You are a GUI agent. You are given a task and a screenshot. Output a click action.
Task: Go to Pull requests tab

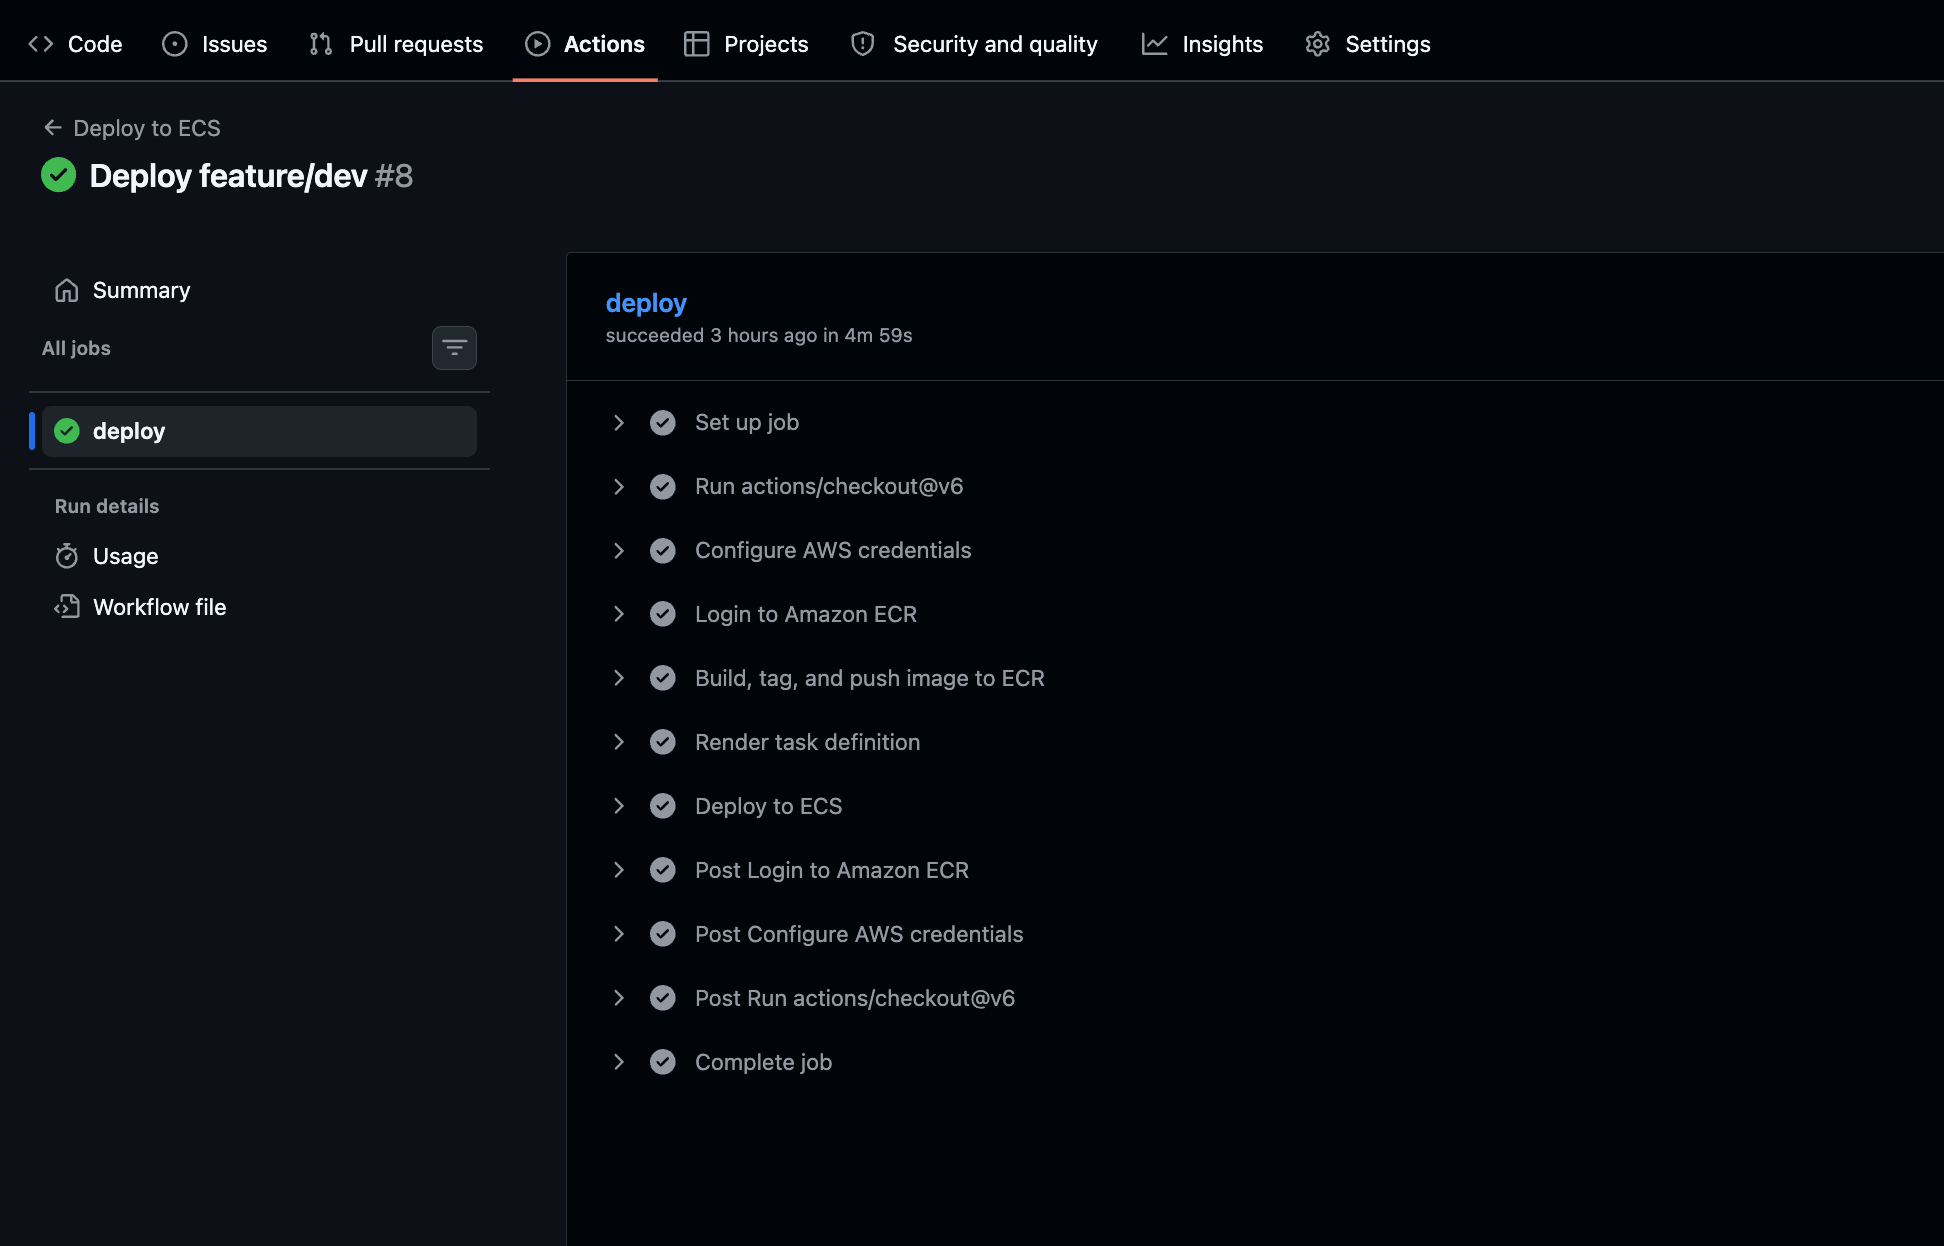tap(397, 44)
